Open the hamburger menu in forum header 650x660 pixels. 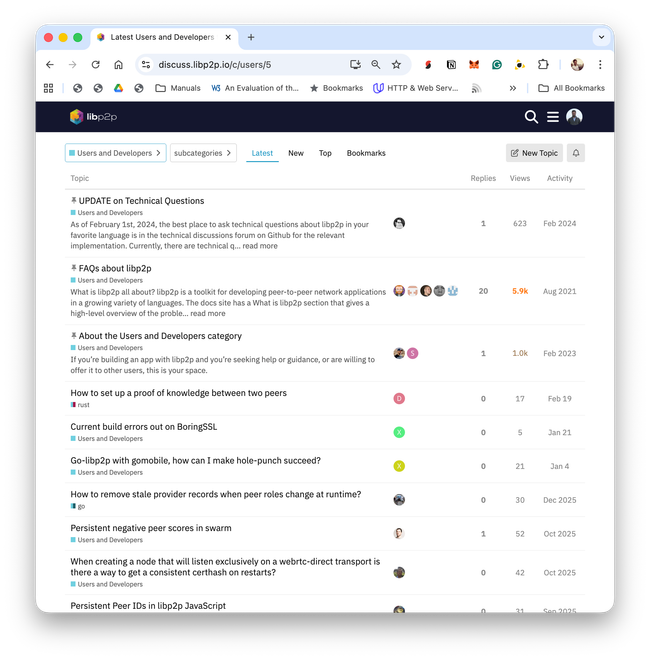pos(553,117)
